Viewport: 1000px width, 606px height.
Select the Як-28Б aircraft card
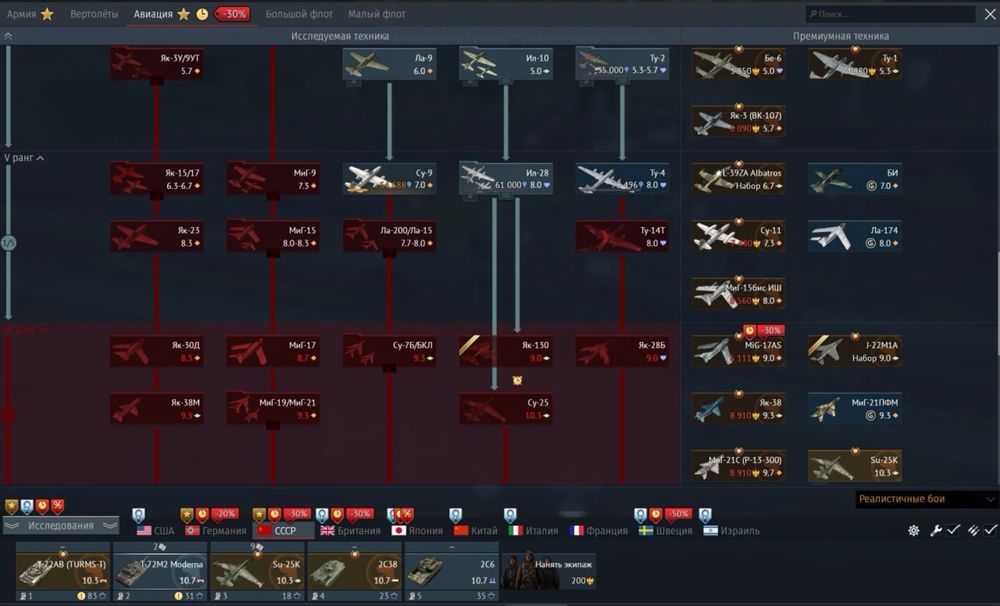622,351
